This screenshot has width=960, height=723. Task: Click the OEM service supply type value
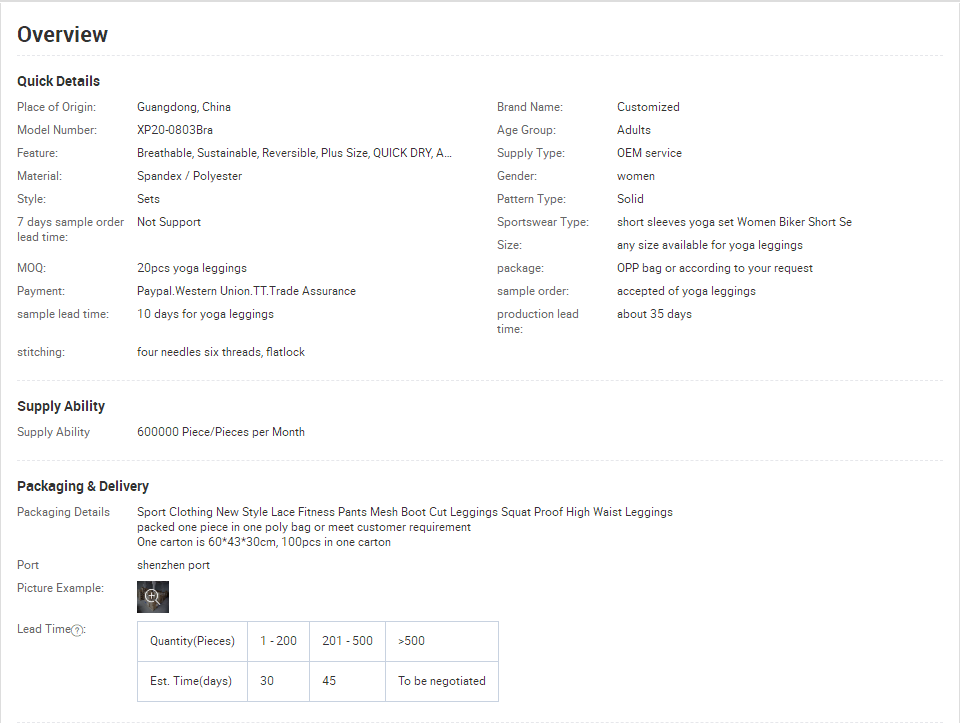[x=649, y=153]
